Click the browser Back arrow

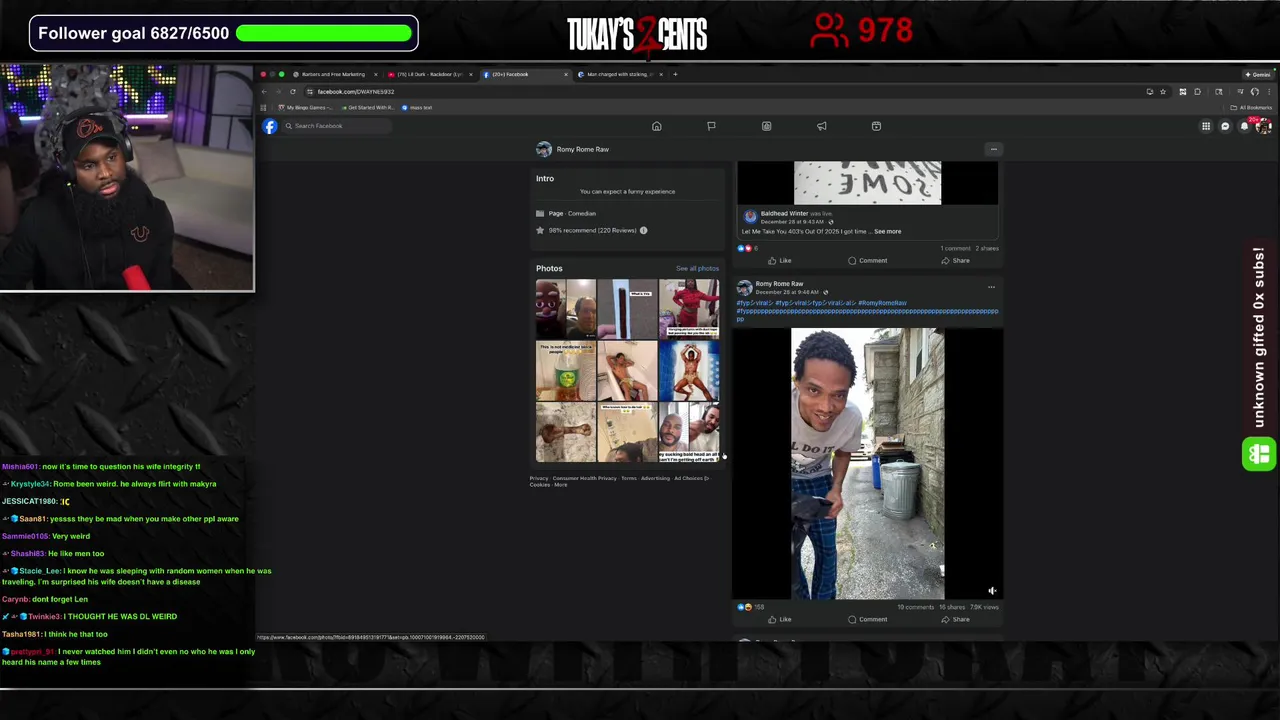[264, 91]
